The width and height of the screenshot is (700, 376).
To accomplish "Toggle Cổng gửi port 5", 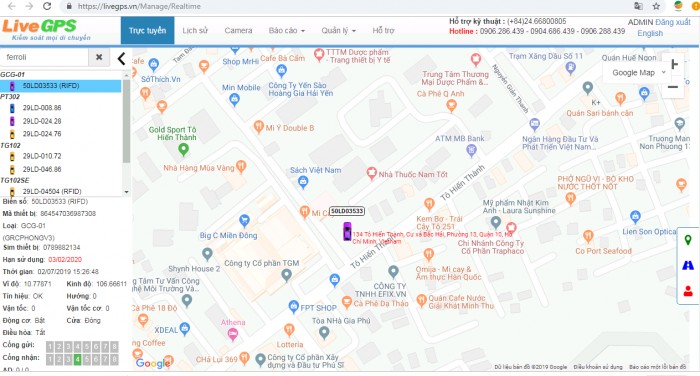I will pyautogui.click(x=87, y=347).
